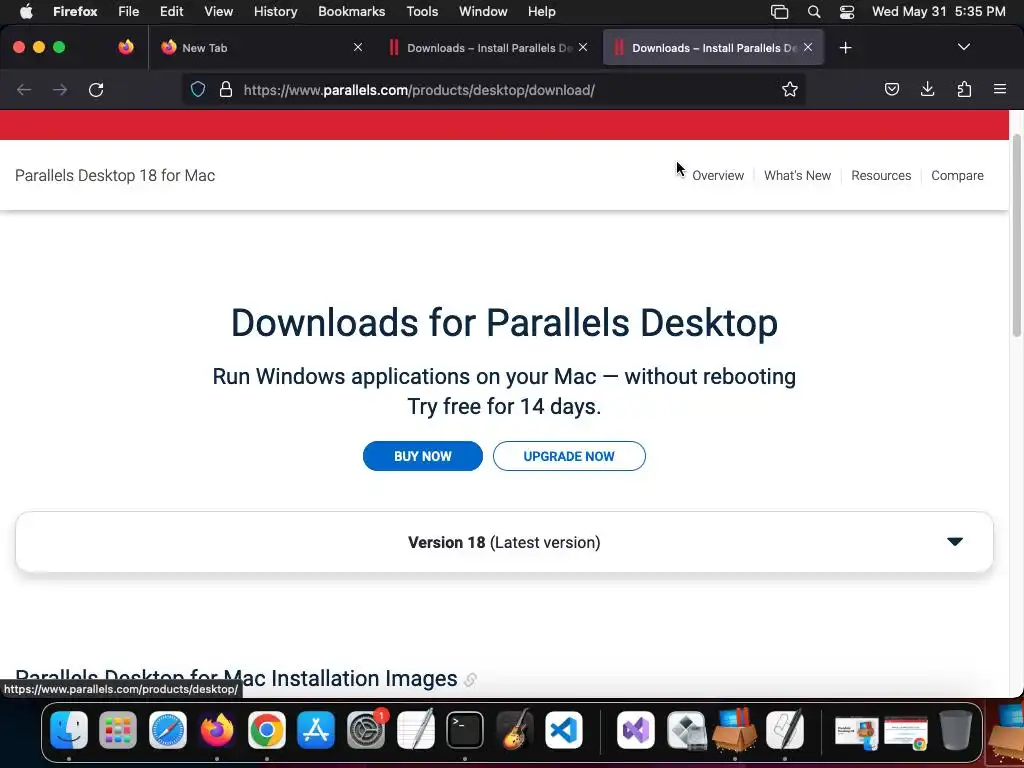Open the Firefox hamburger application menu

(x=1000, y=89)
